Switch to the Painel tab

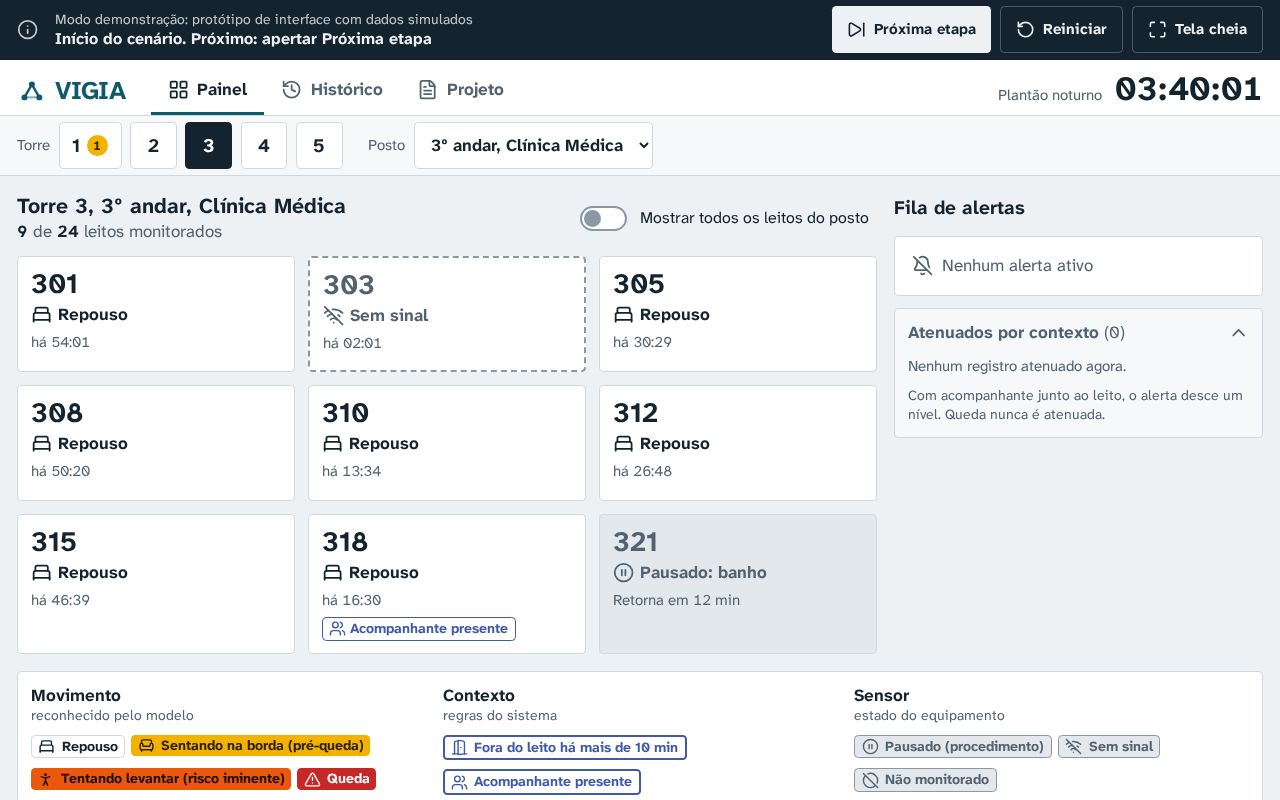point(208,90)
